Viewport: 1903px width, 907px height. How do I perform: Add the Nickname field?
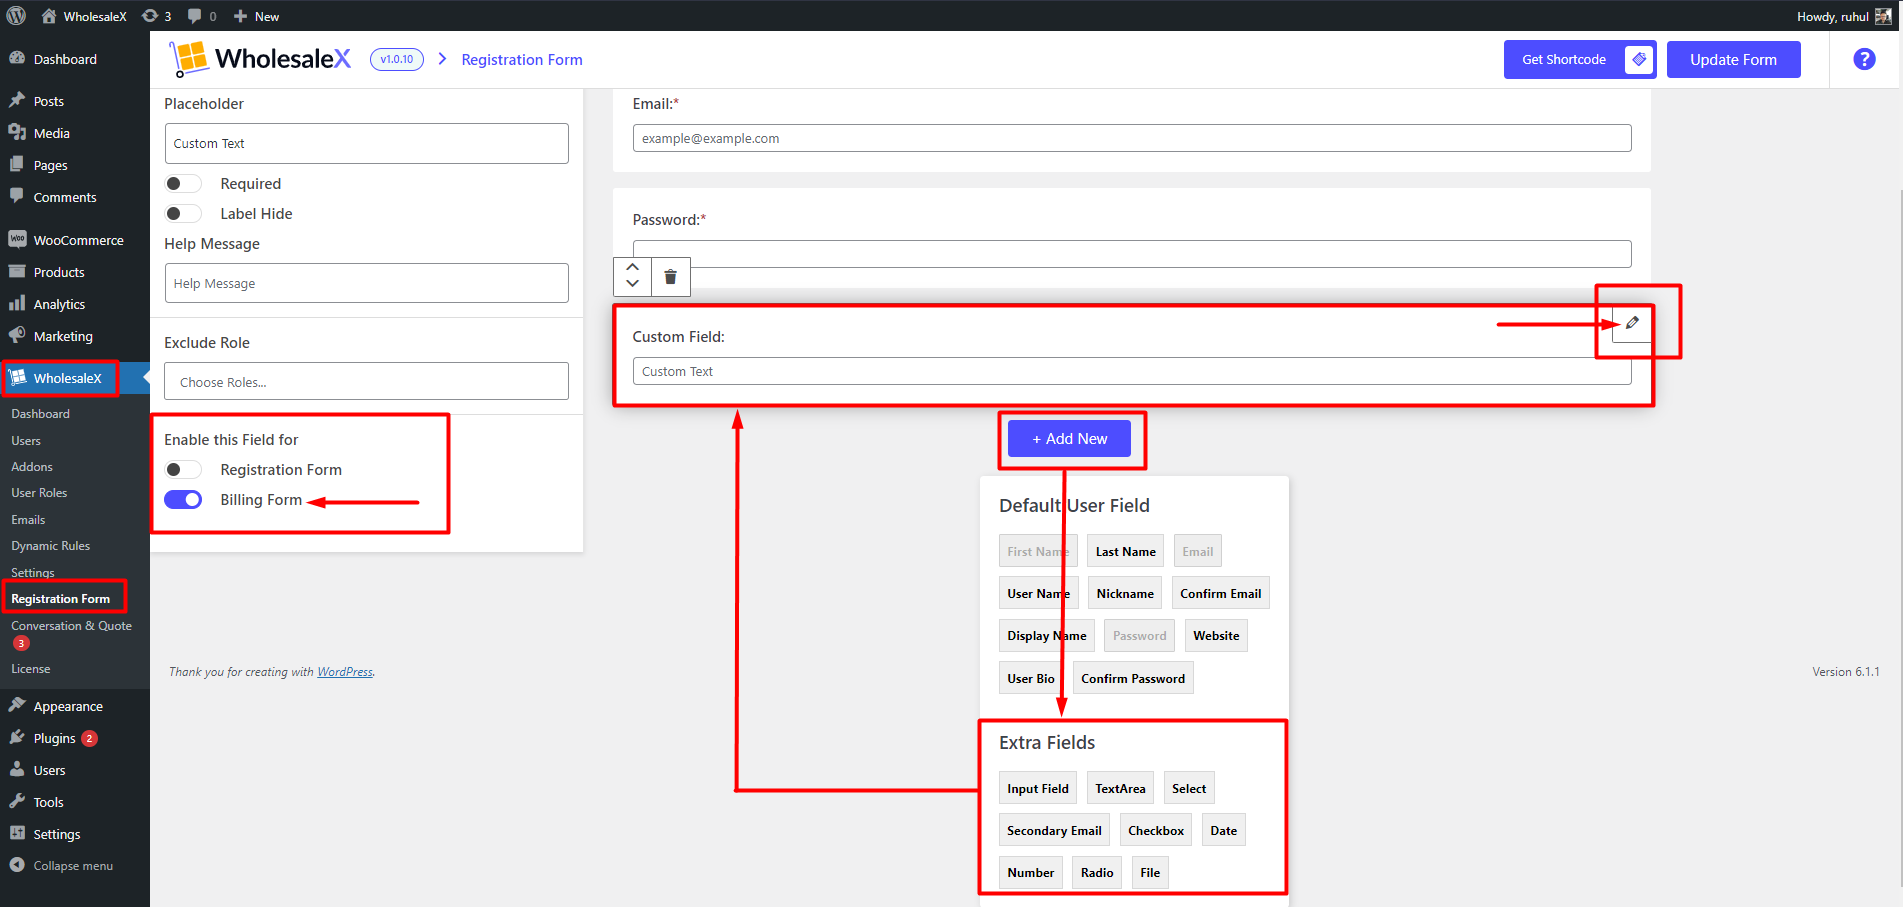pyautogui.click(x=1125, y=593)
